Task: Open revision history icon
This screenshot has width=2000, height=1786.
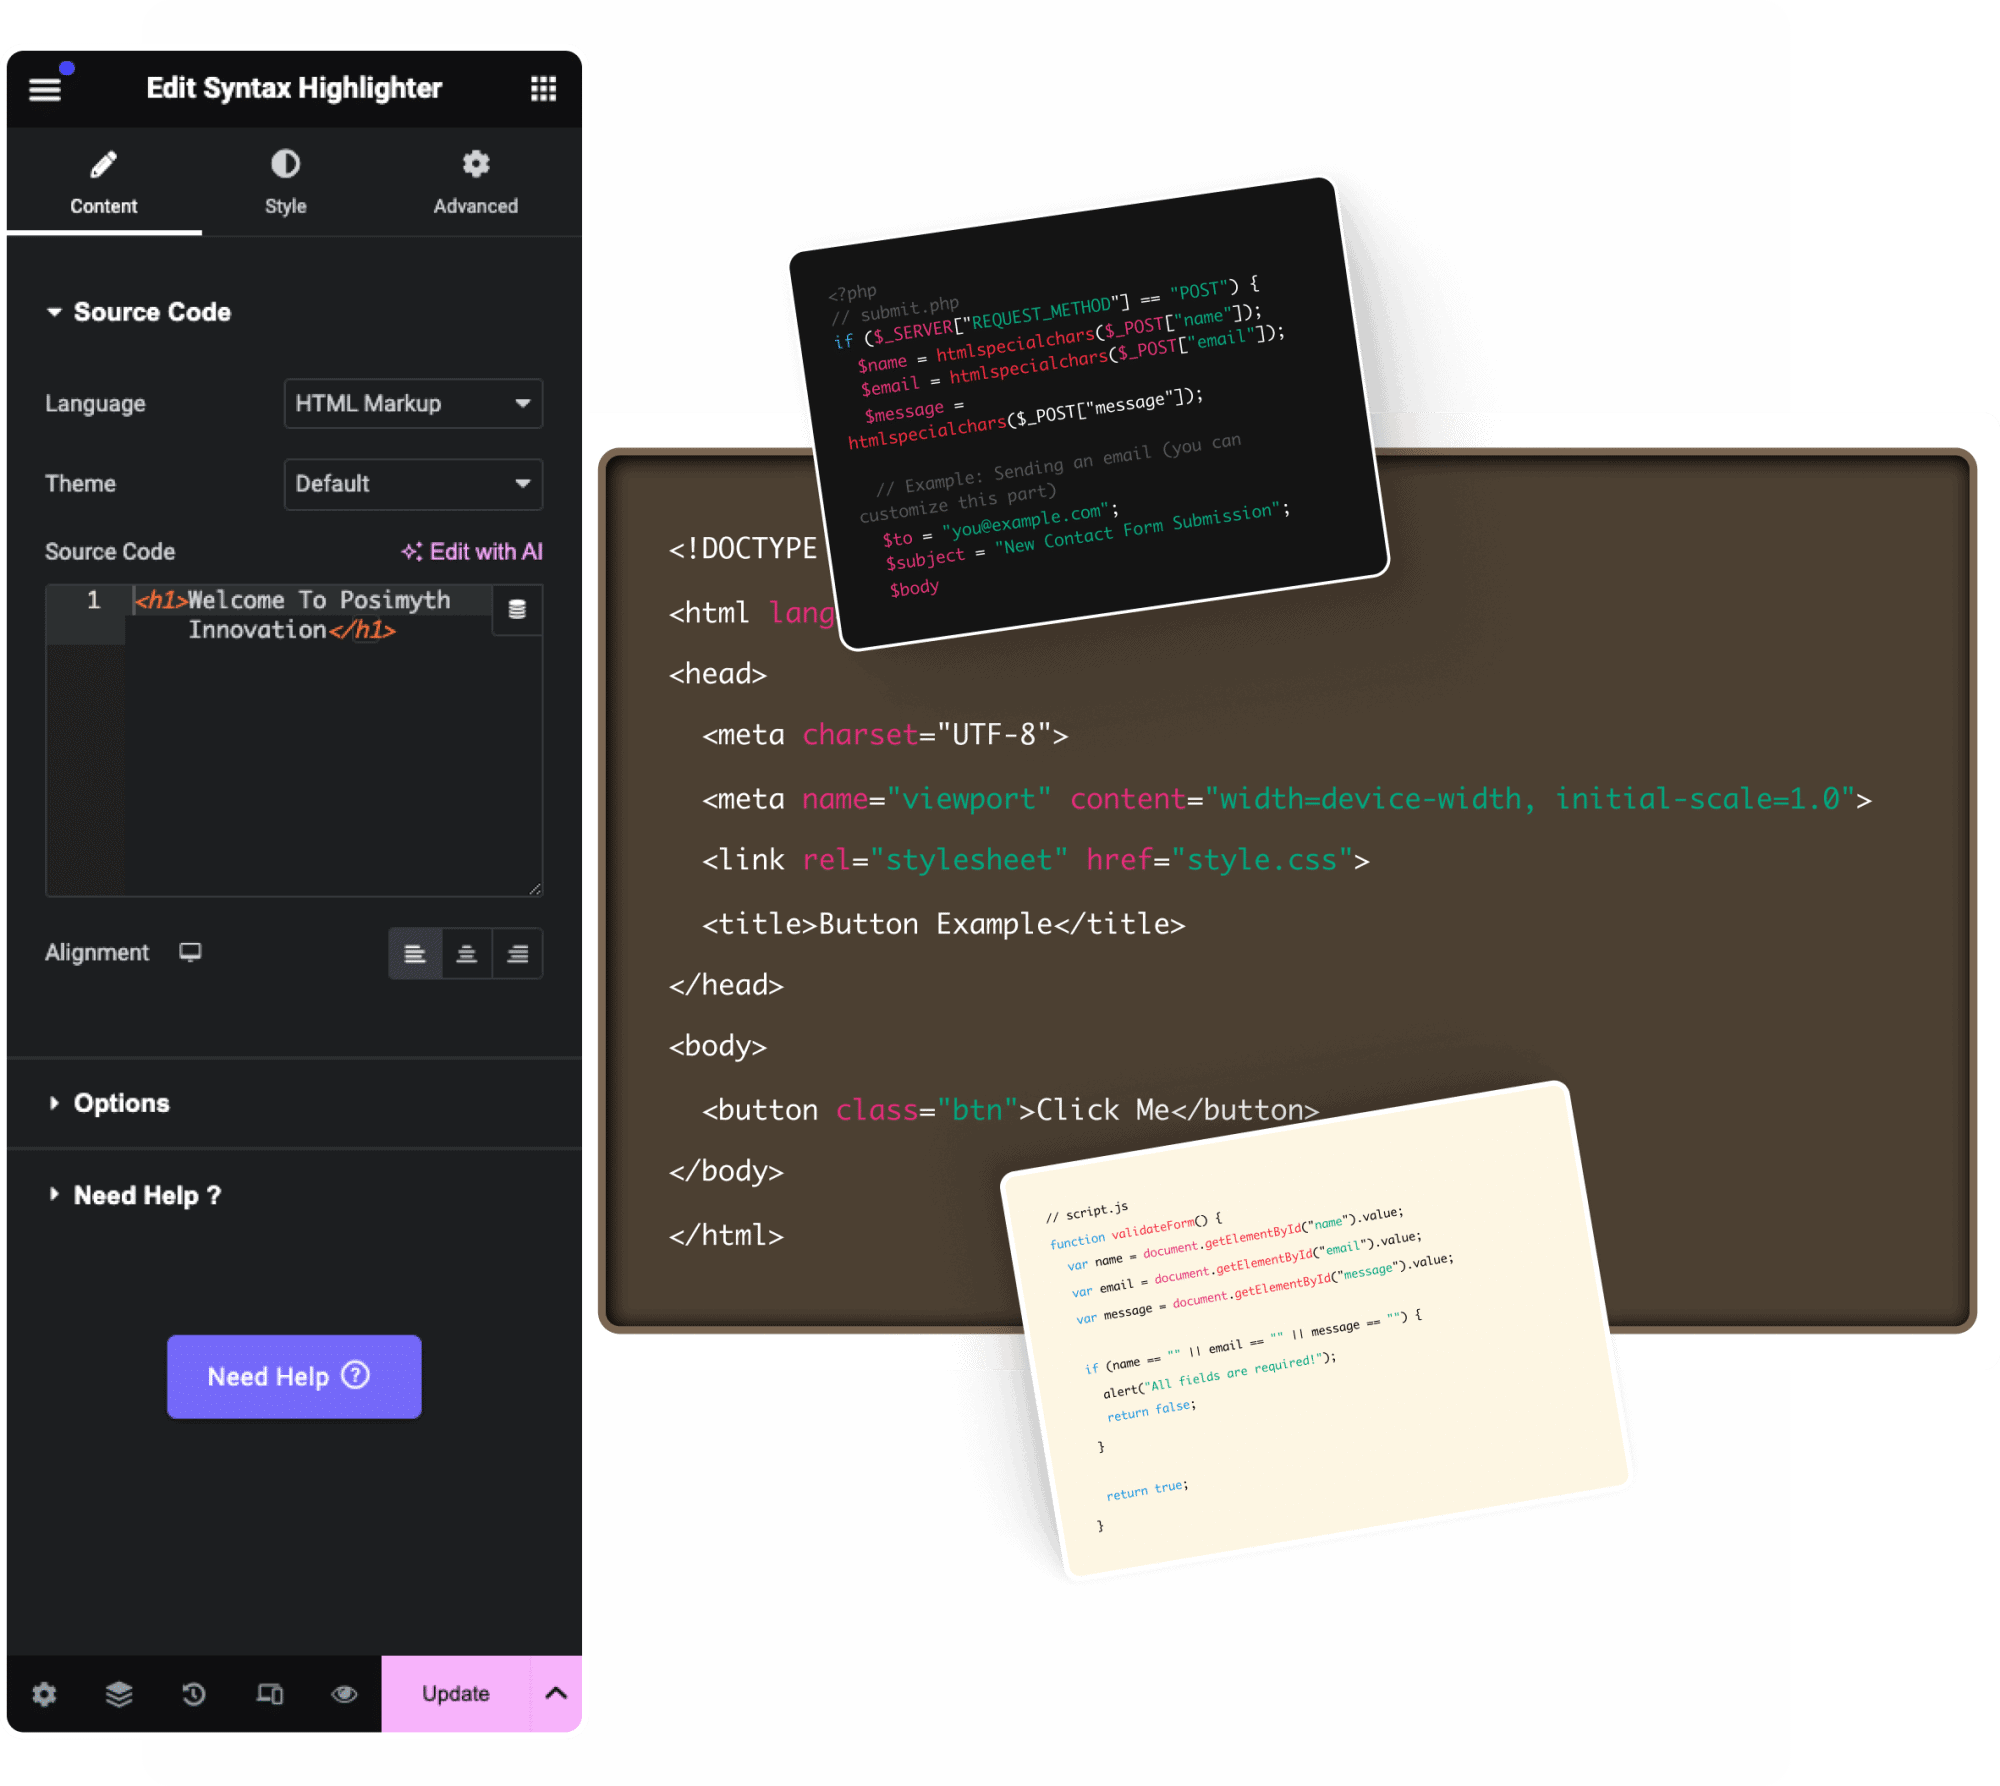Action: pos(194,1693)
